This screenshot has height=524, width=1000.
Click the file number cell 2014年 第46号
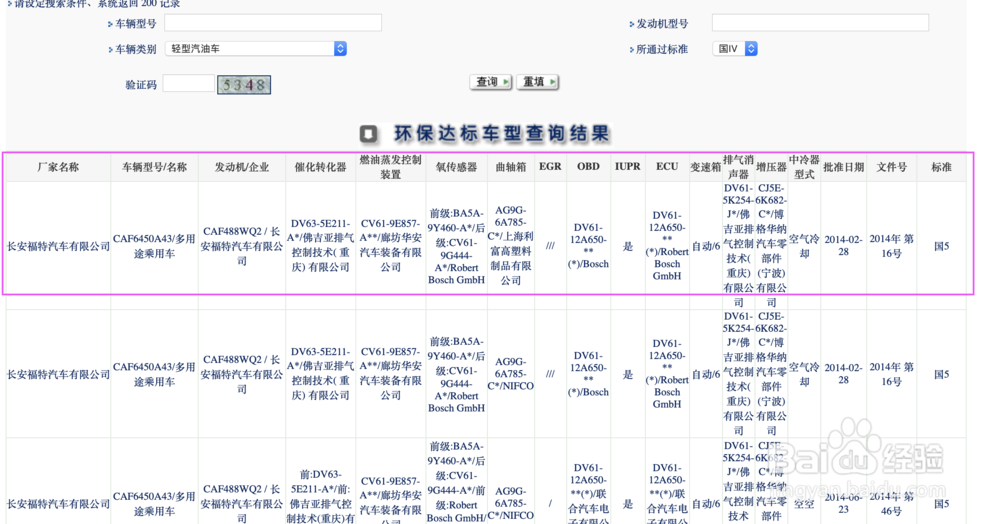coord(892,504)
